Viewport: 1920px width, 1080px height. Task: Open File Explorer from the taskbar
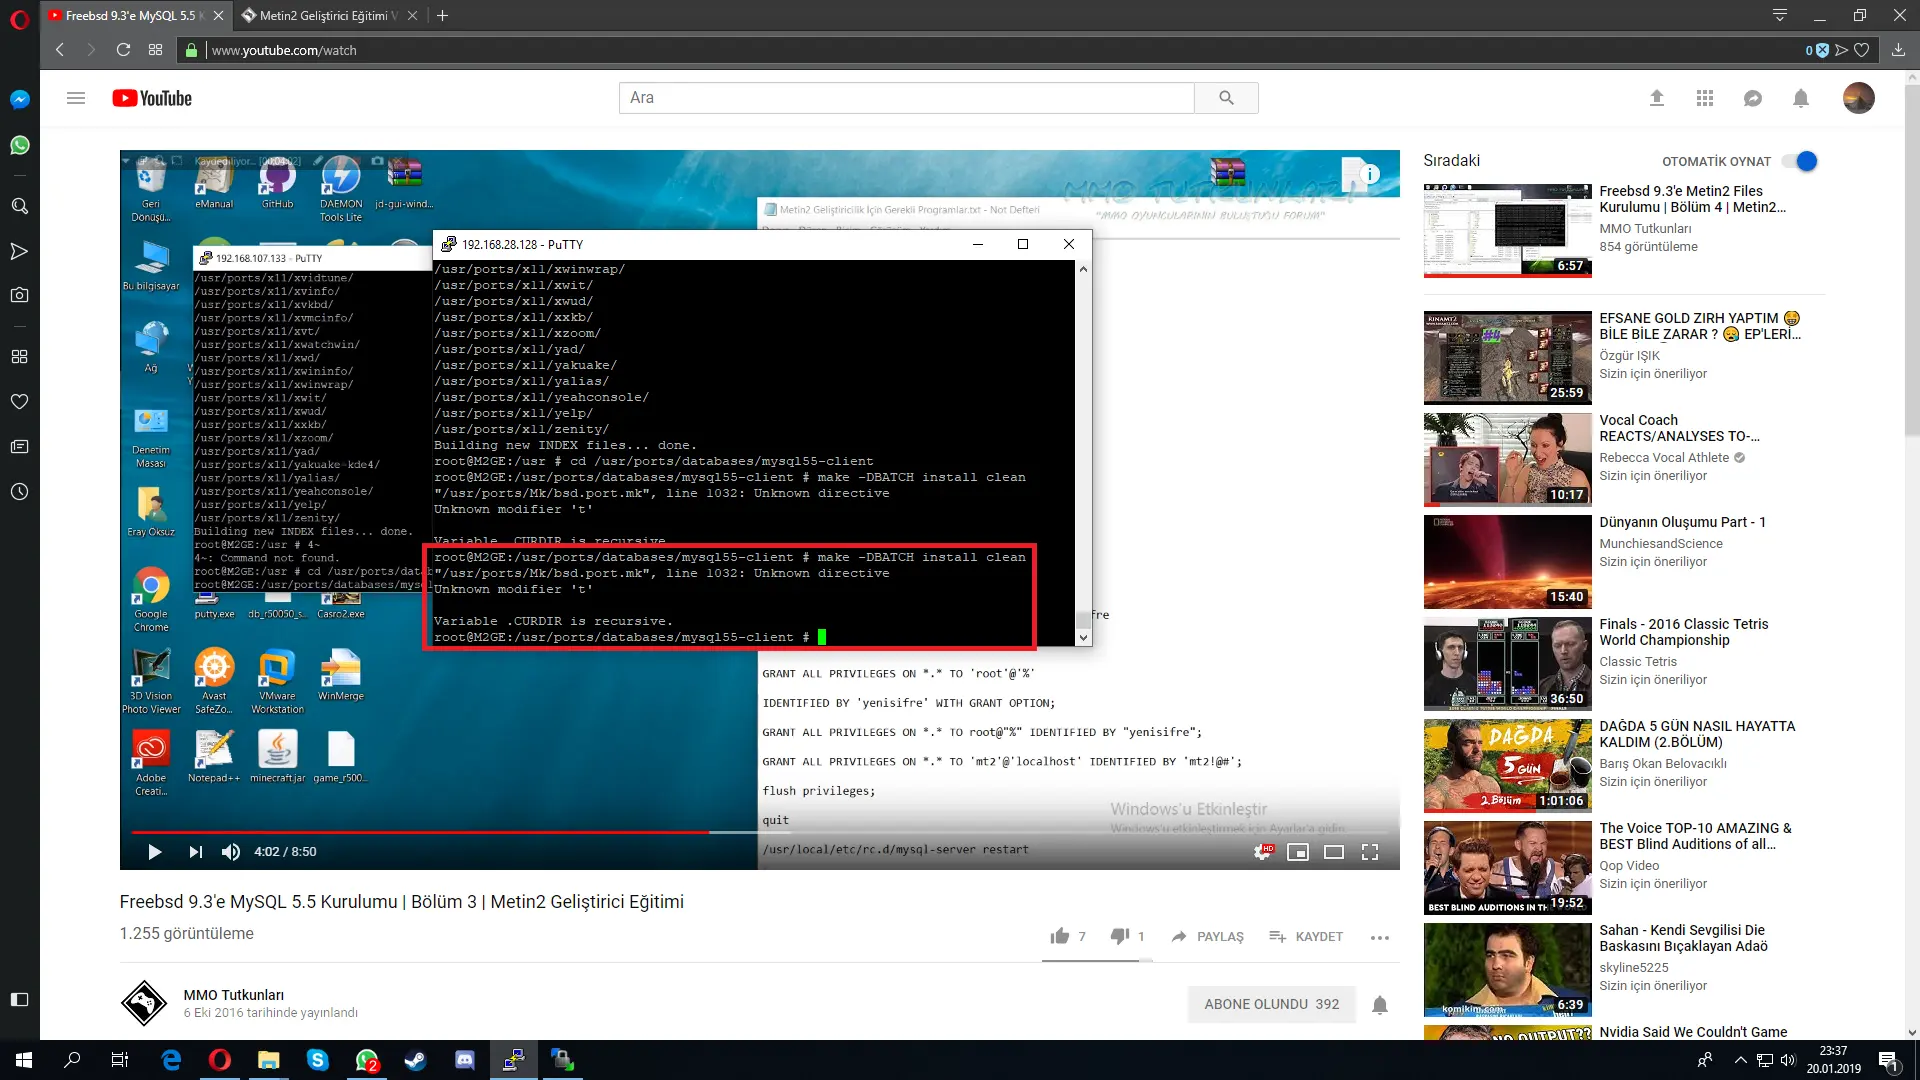pyautogui.click(x=269, y=1060)
